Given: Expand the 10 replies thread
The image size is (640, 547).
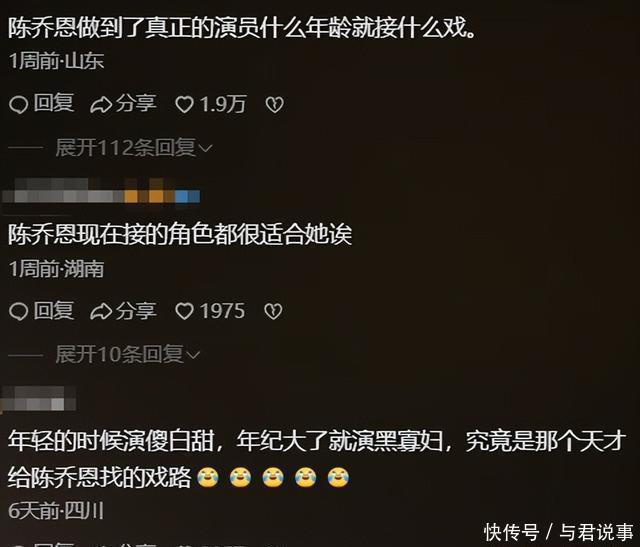Looking at the screenshot, I should tap(128, 354).
